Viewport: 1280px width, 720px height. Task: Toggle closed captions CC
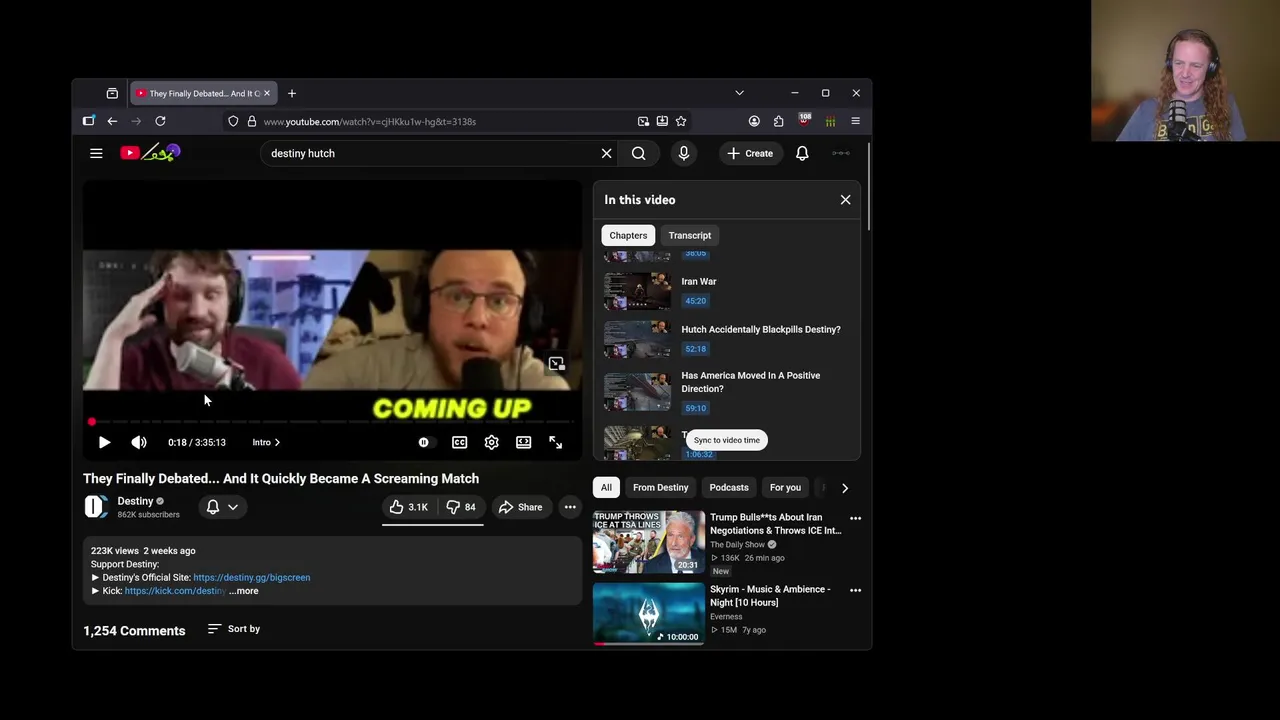(459, 442)
